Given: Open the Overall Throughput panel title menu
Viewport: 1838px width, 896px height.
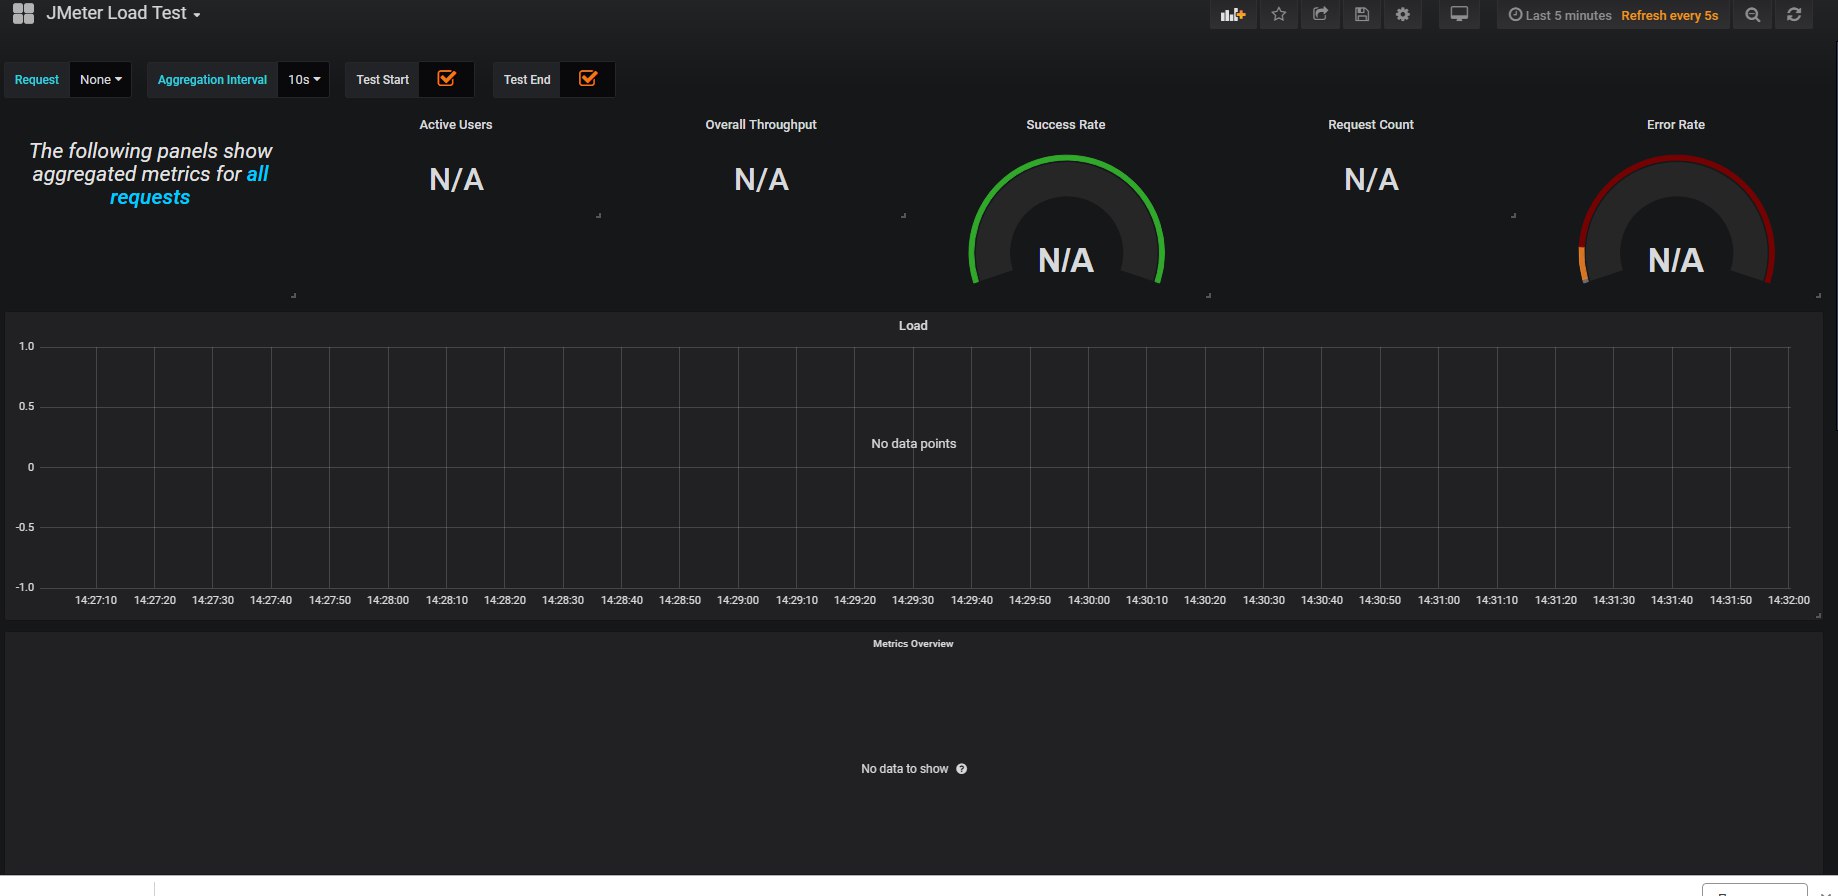Looking at the screenshot, I should tap(761, 125).
